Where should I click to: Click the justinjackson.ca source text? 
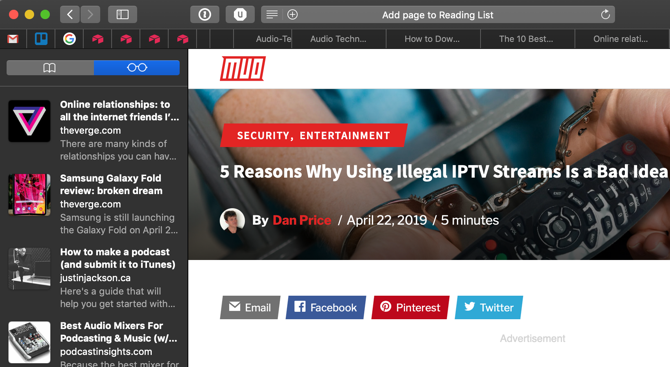coord(95,278)
